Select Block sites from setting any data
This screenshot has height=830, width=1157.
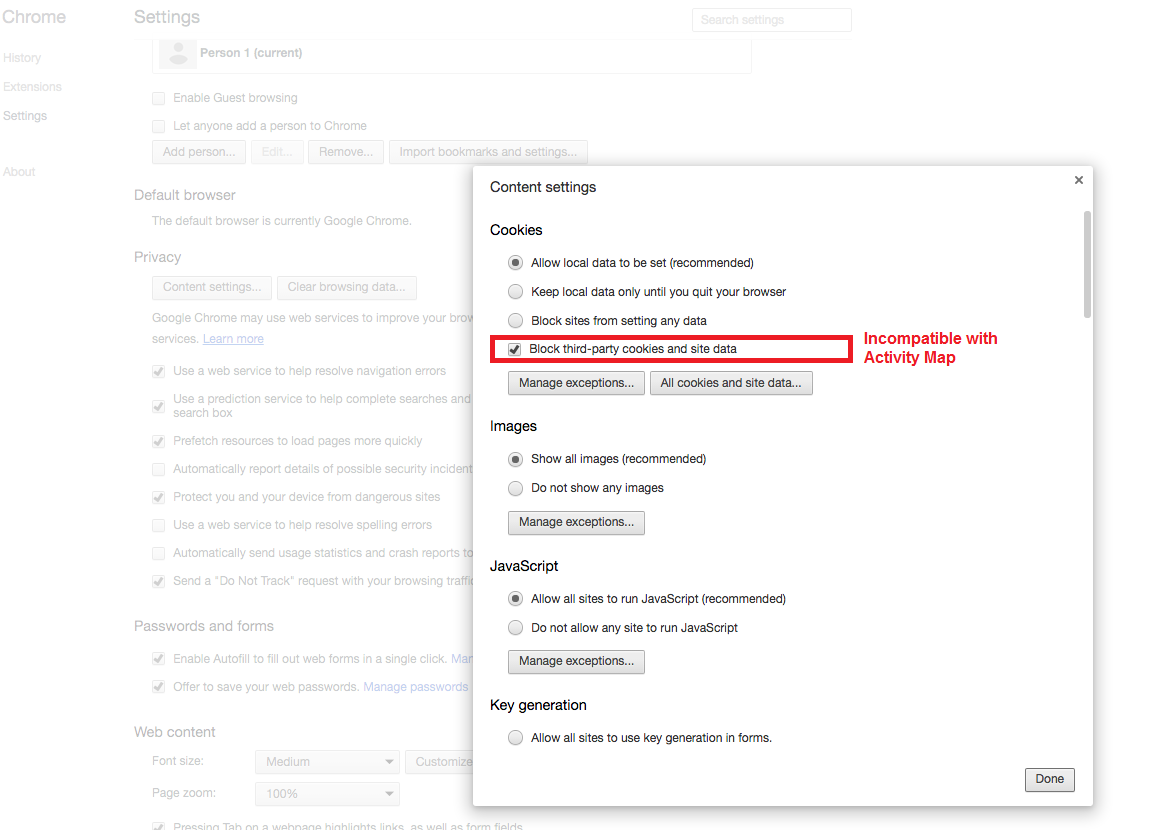click(515, 320)
